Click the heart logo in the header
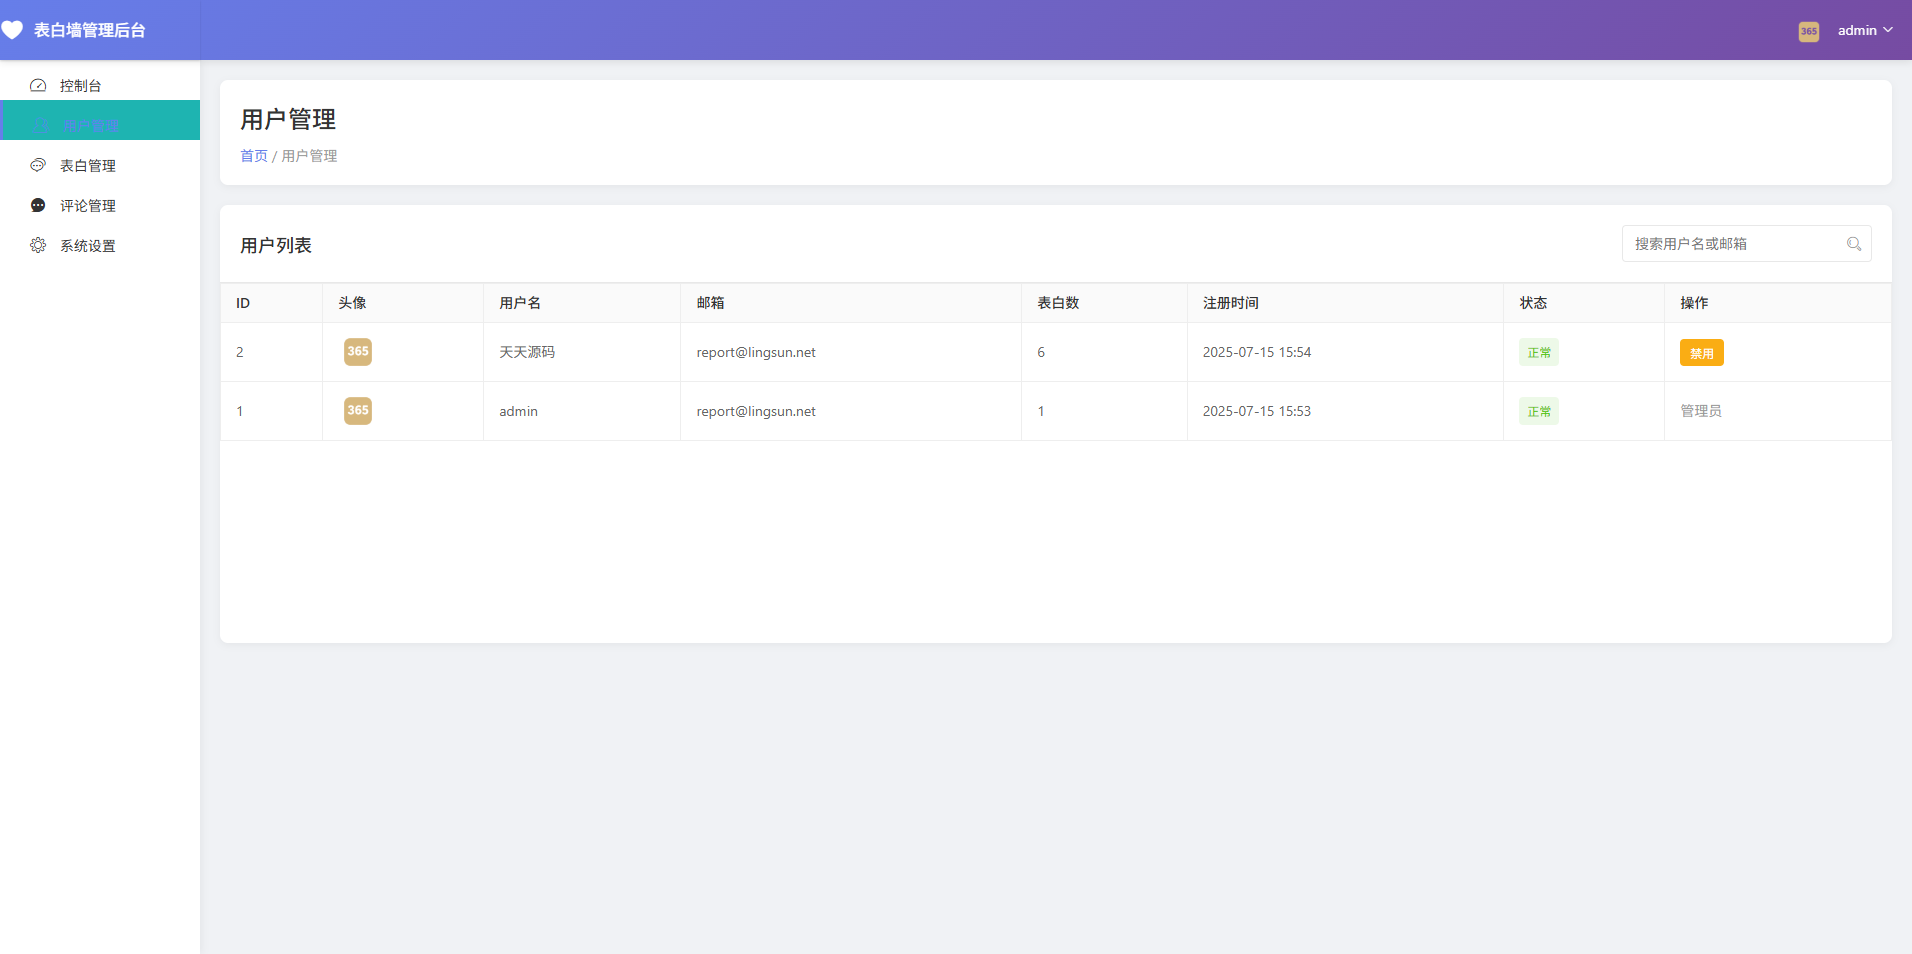The image size is (1912, 954). (14, 30)
